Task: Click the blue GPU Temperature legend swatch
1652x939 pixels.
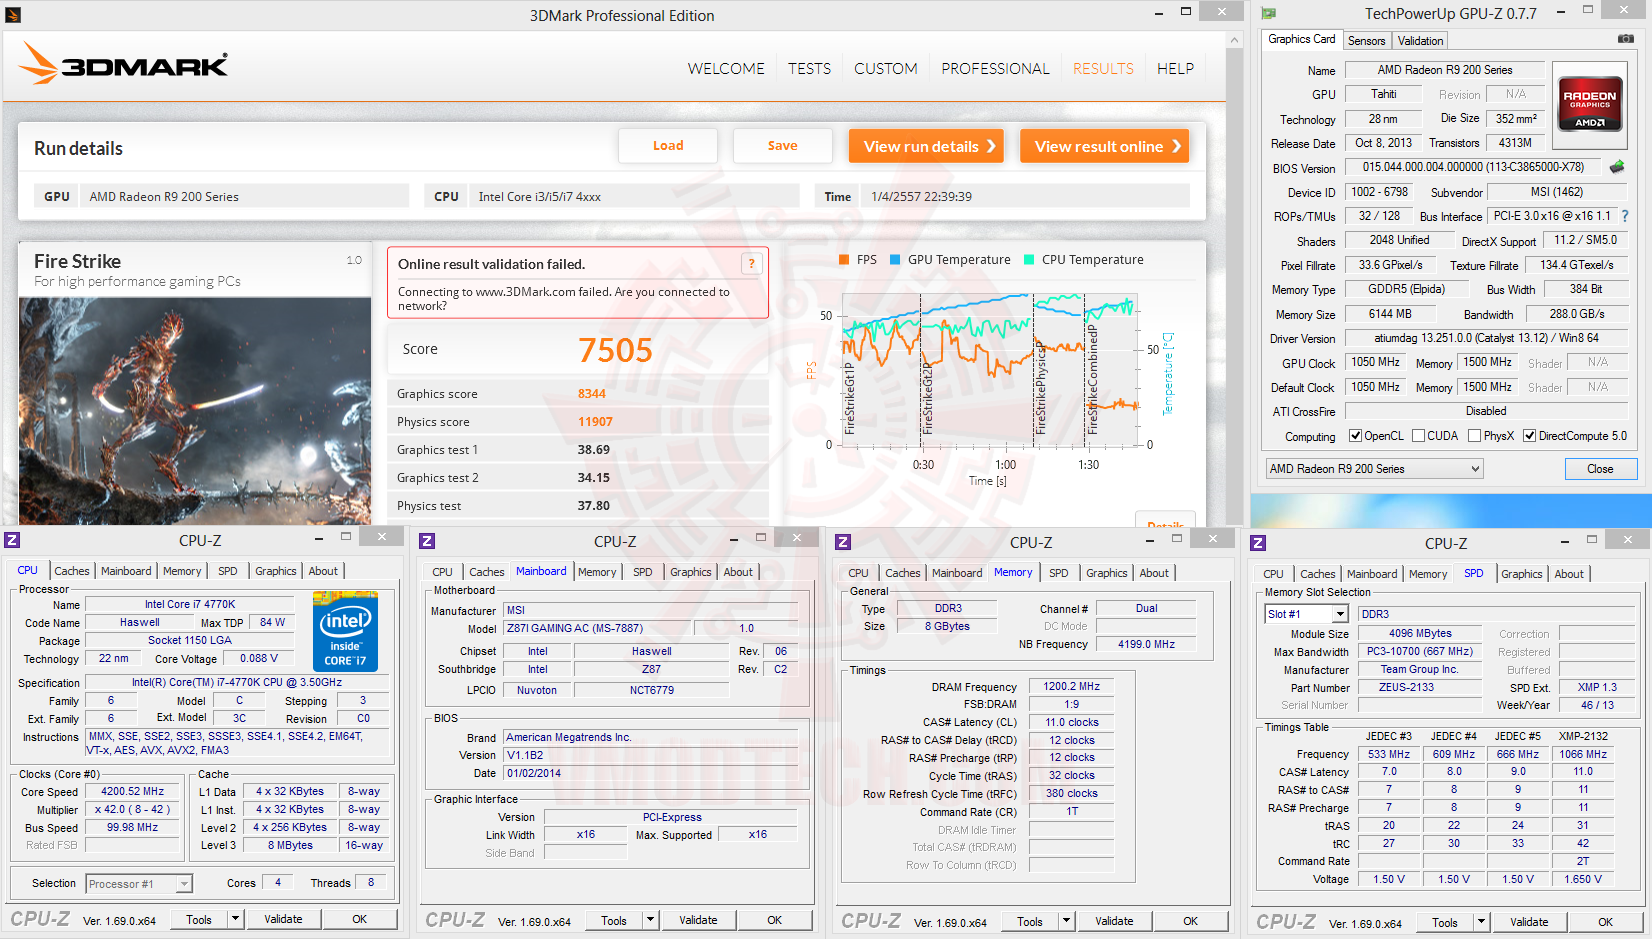Action: (x=895, y=260)
